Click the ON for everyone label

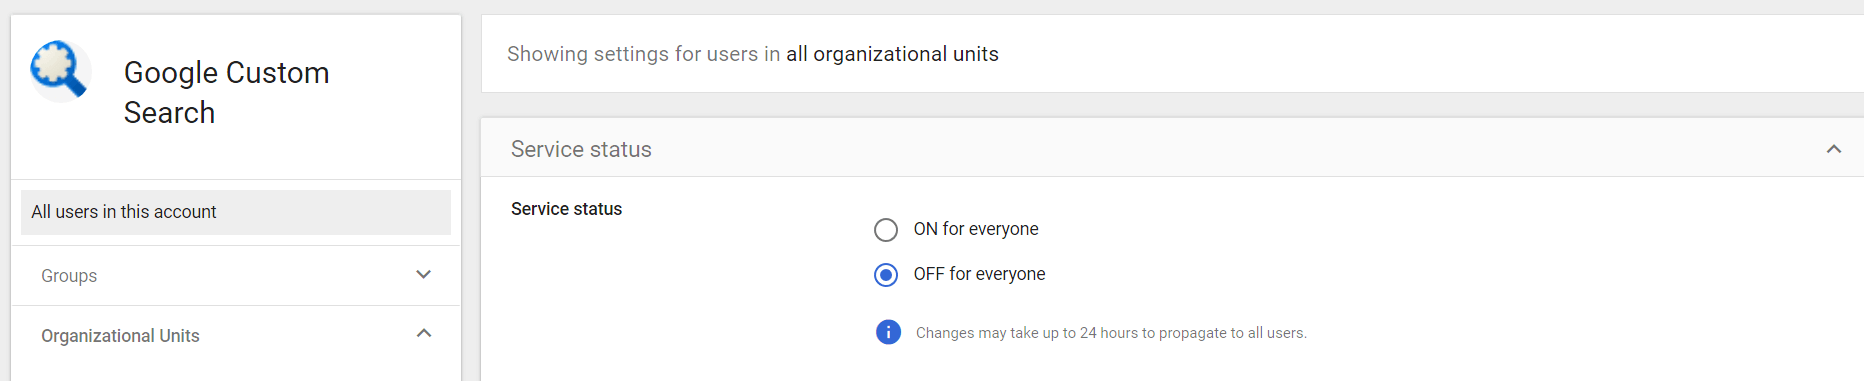(x=976, y=229)
